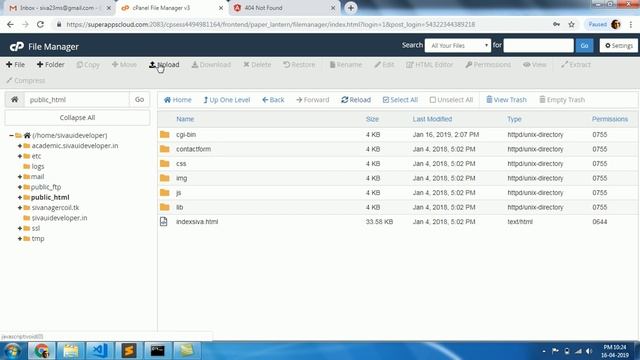Viewport: 640px width, 360px height.
Task: Click Empty Trash
Action: coord(562,100)
